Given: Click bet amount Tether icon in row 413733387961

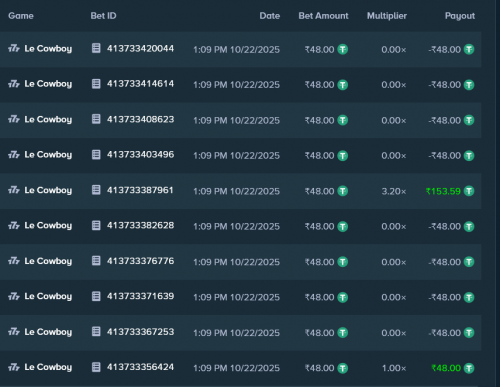Looking at the screenshot, I should click(x=343, y=191).
